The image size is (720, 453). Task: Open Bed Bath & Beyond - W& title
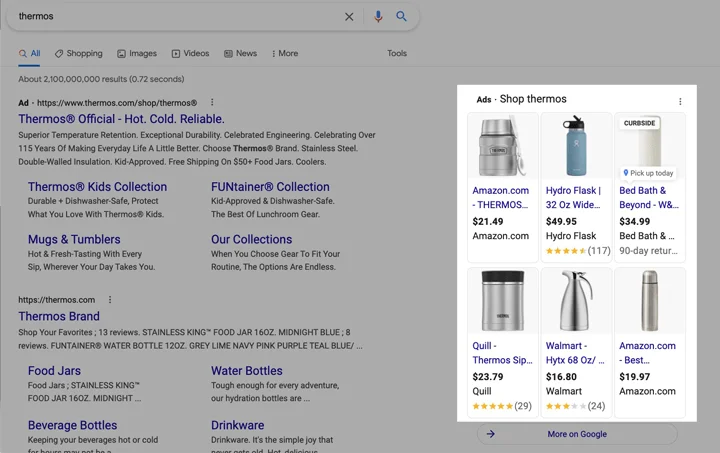click(x=649, y=197)
